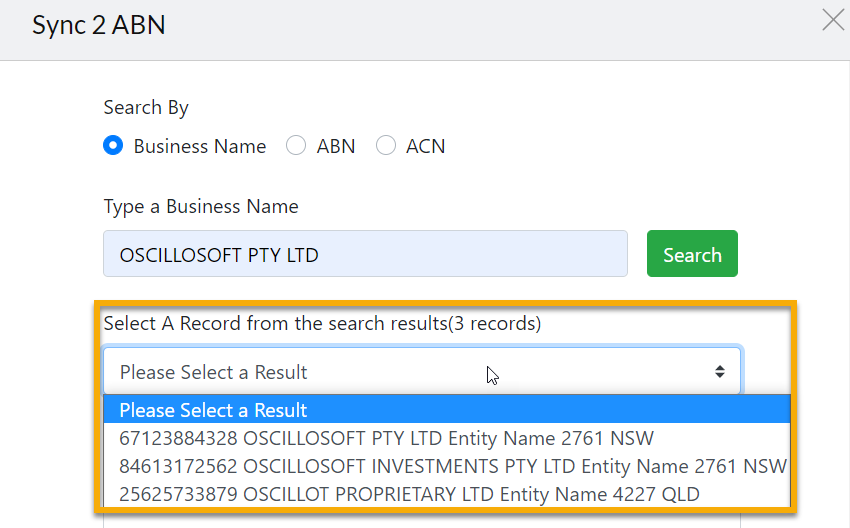Open the Please Select a Result combo box

coord(422,372)
